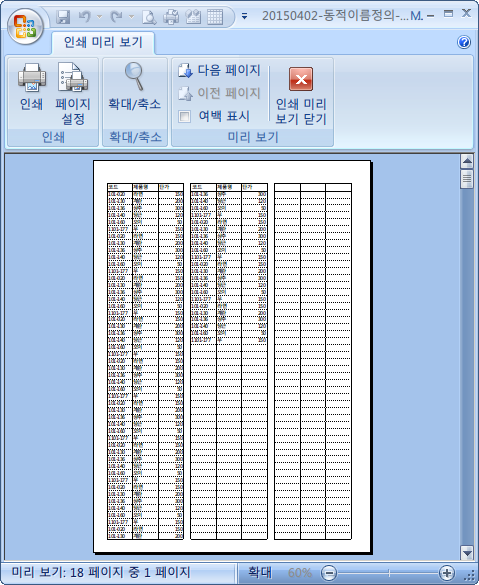Click the grid table icon in quick access toolbar
The height and width of the screenshot is (585, 479).
click(x=215, y=17)
